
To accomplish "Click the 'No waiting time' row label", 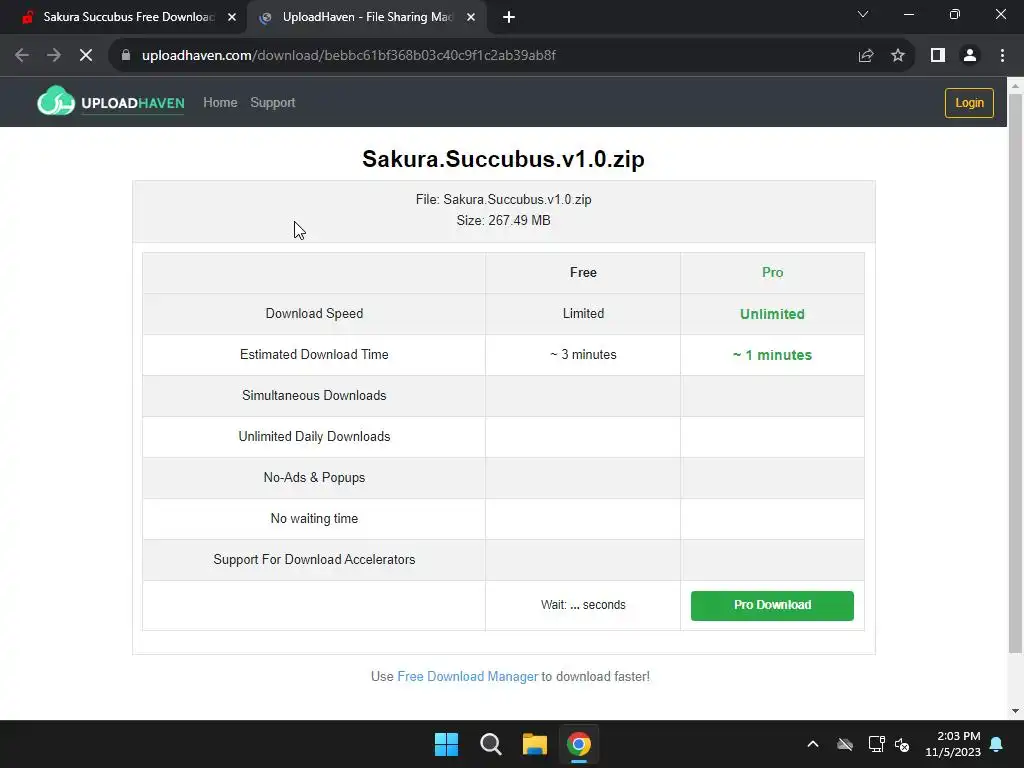I will pos(314,519).
